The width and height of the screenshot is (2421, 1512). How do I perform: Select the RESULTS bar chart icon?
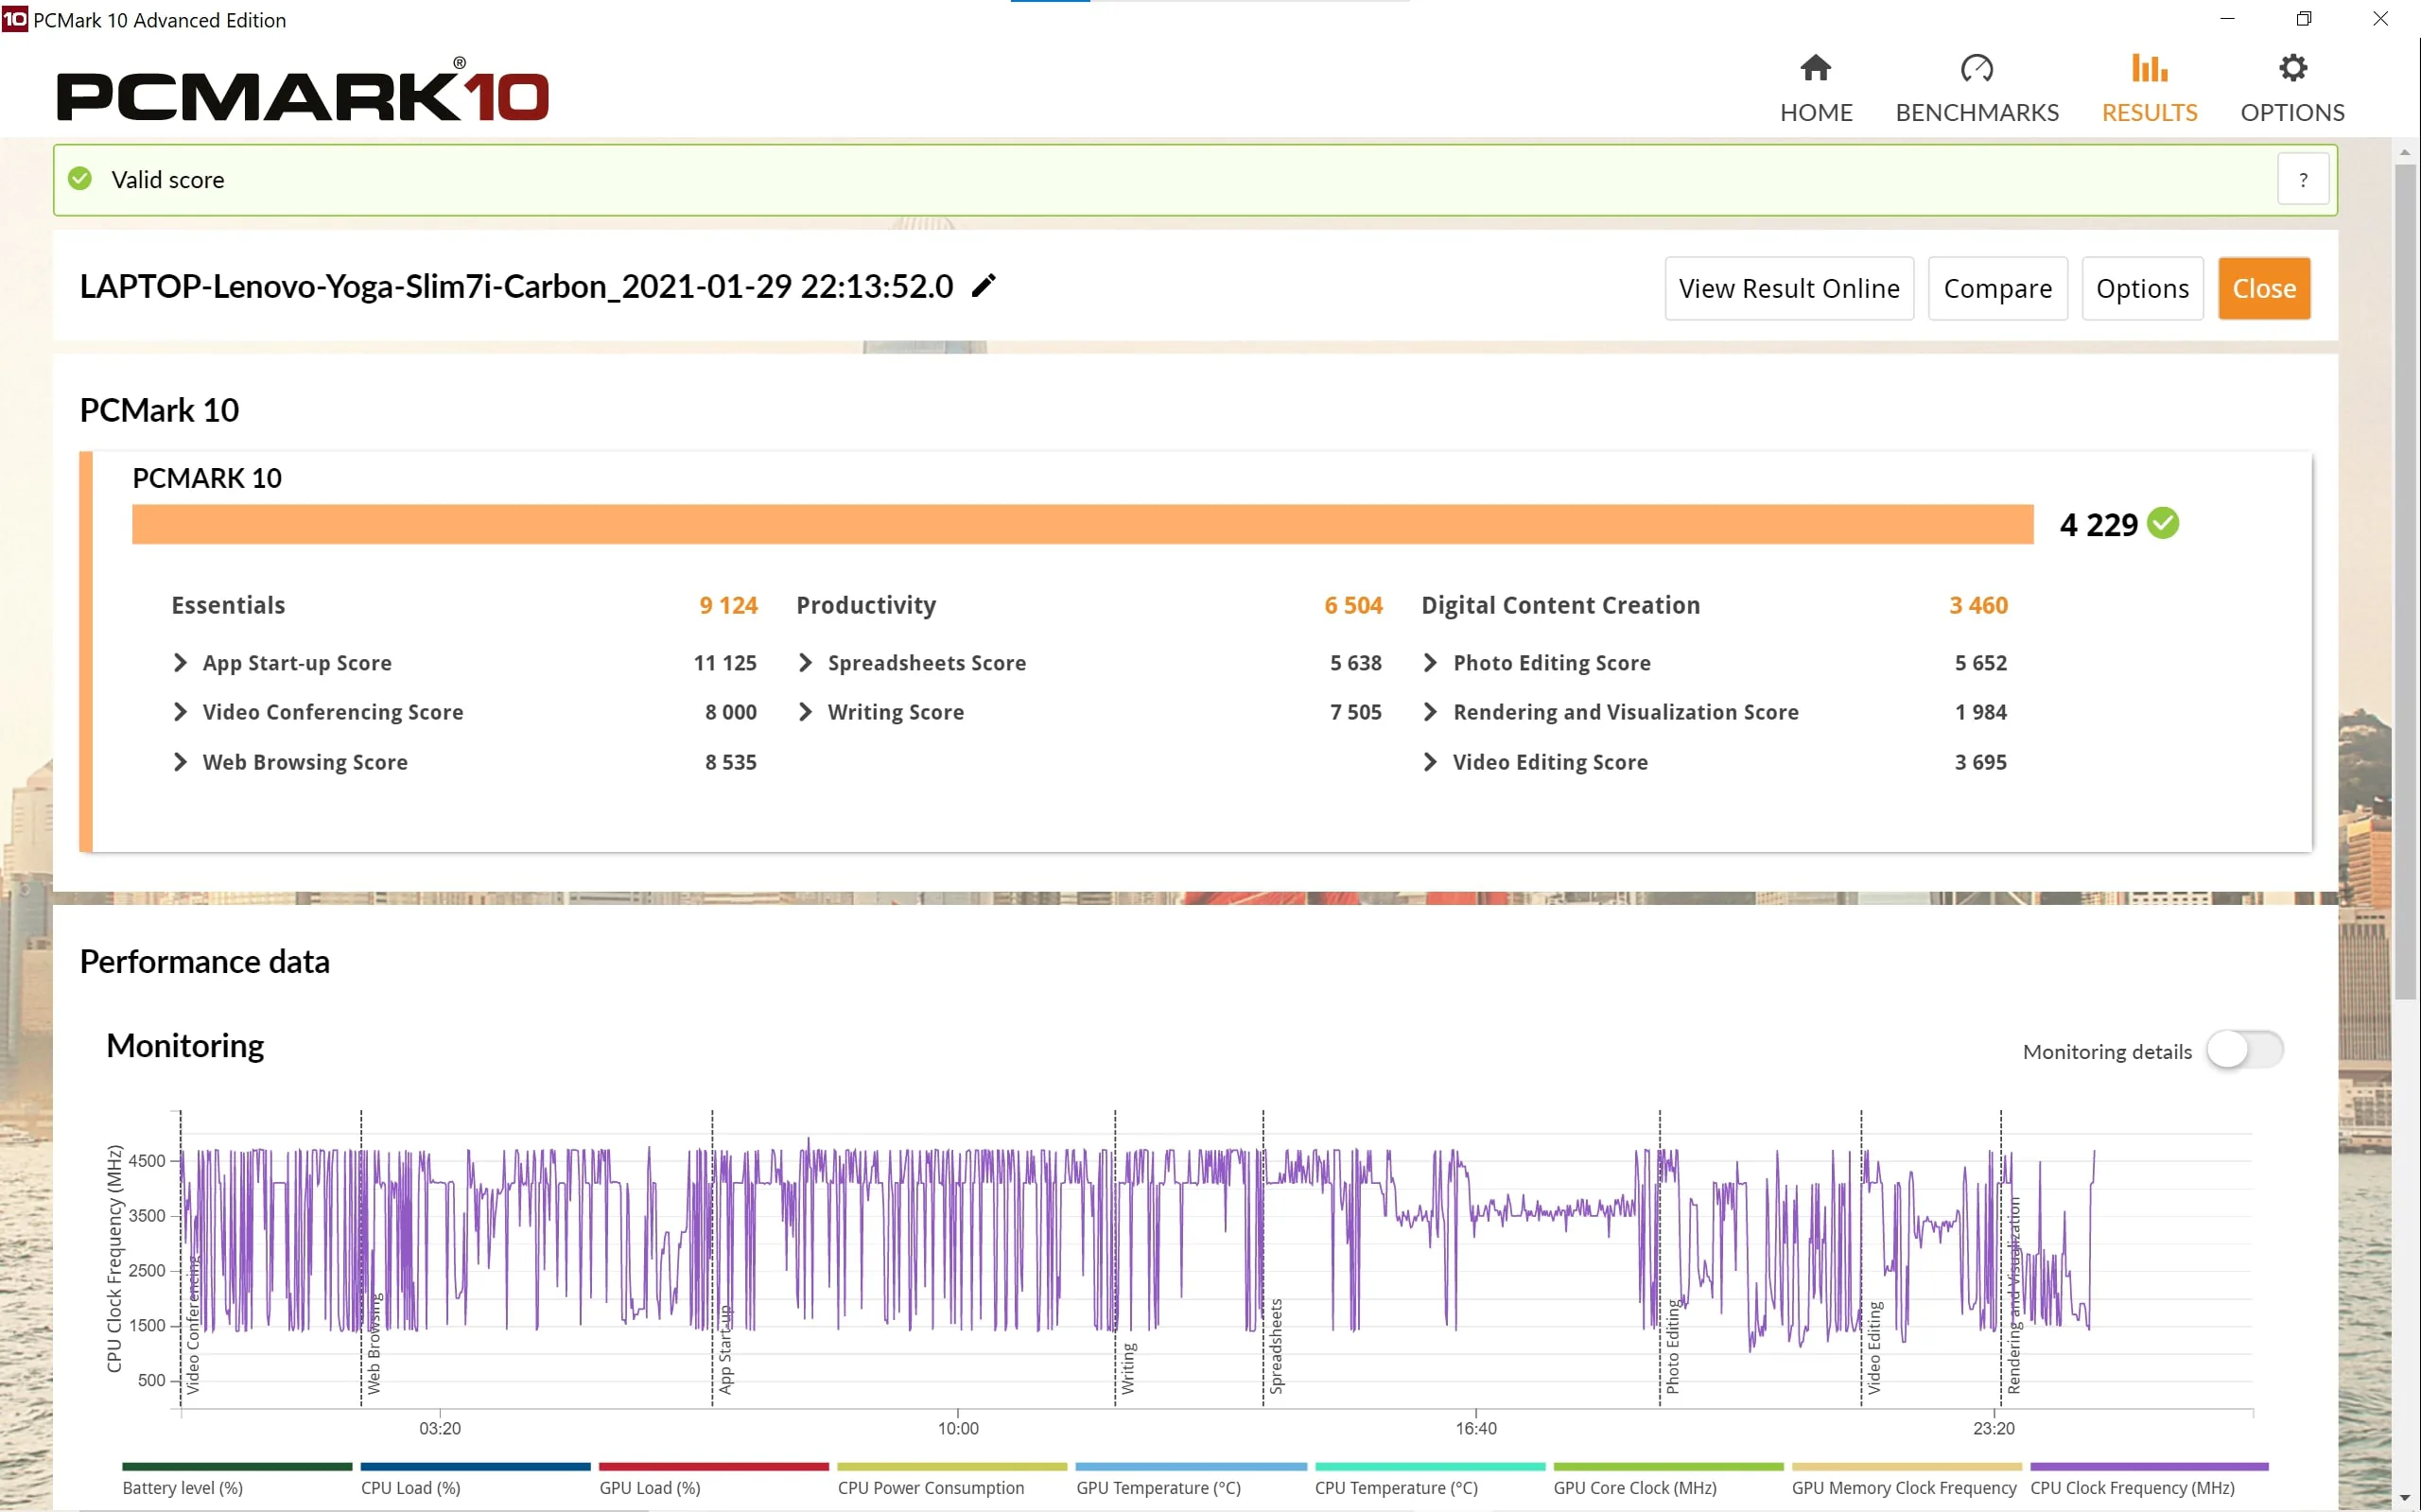2149,68
